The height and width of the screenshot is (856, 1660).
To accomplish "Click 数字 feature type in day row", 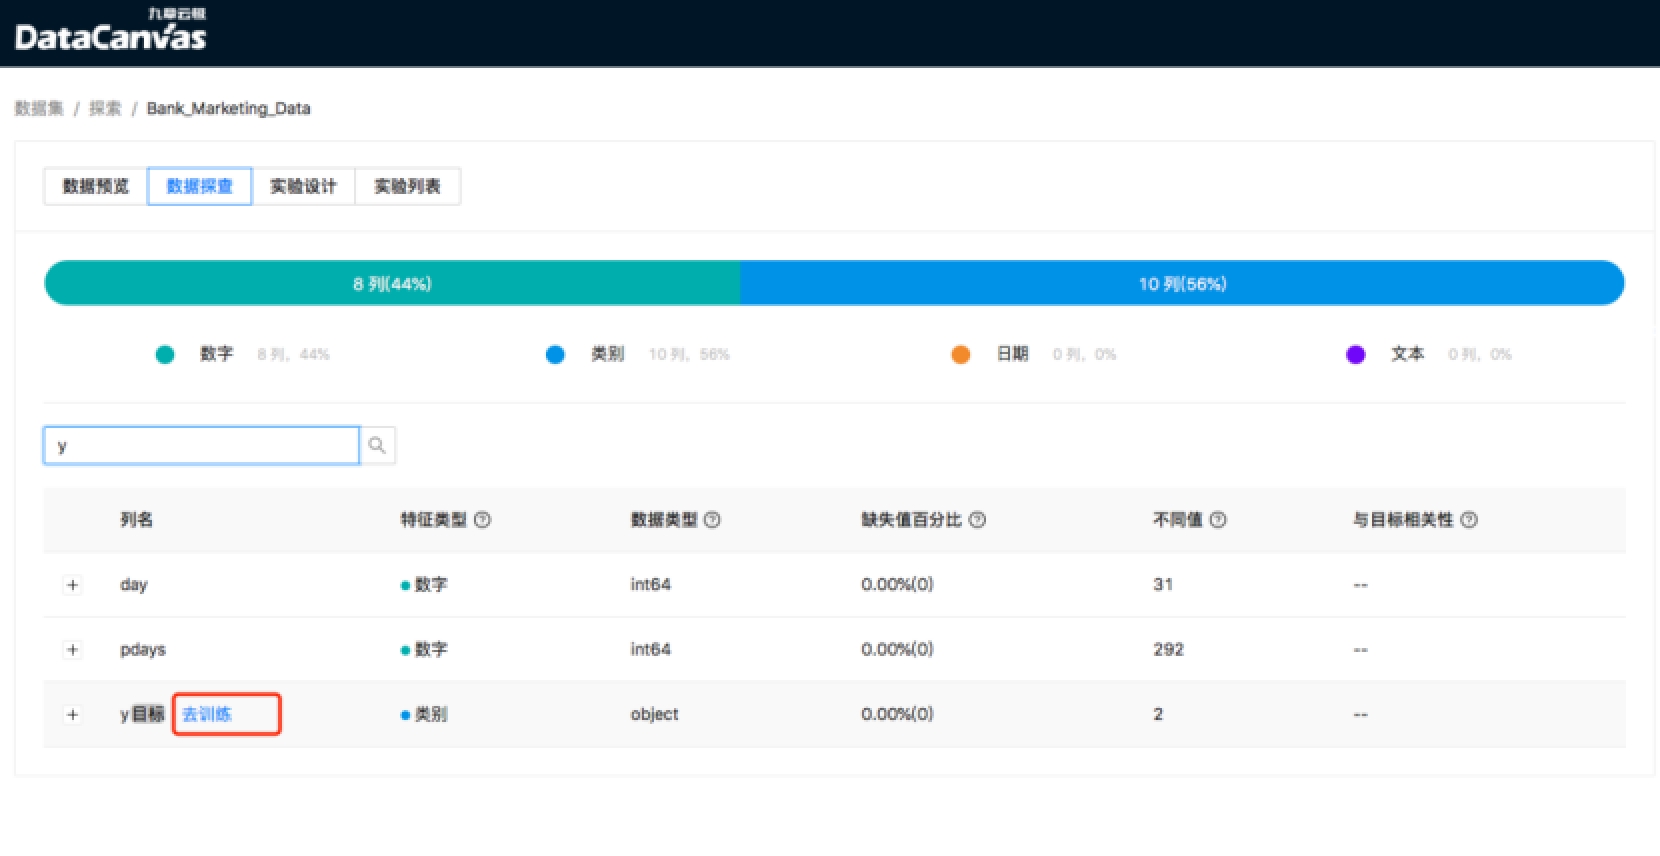I will (x=431, y=585).
